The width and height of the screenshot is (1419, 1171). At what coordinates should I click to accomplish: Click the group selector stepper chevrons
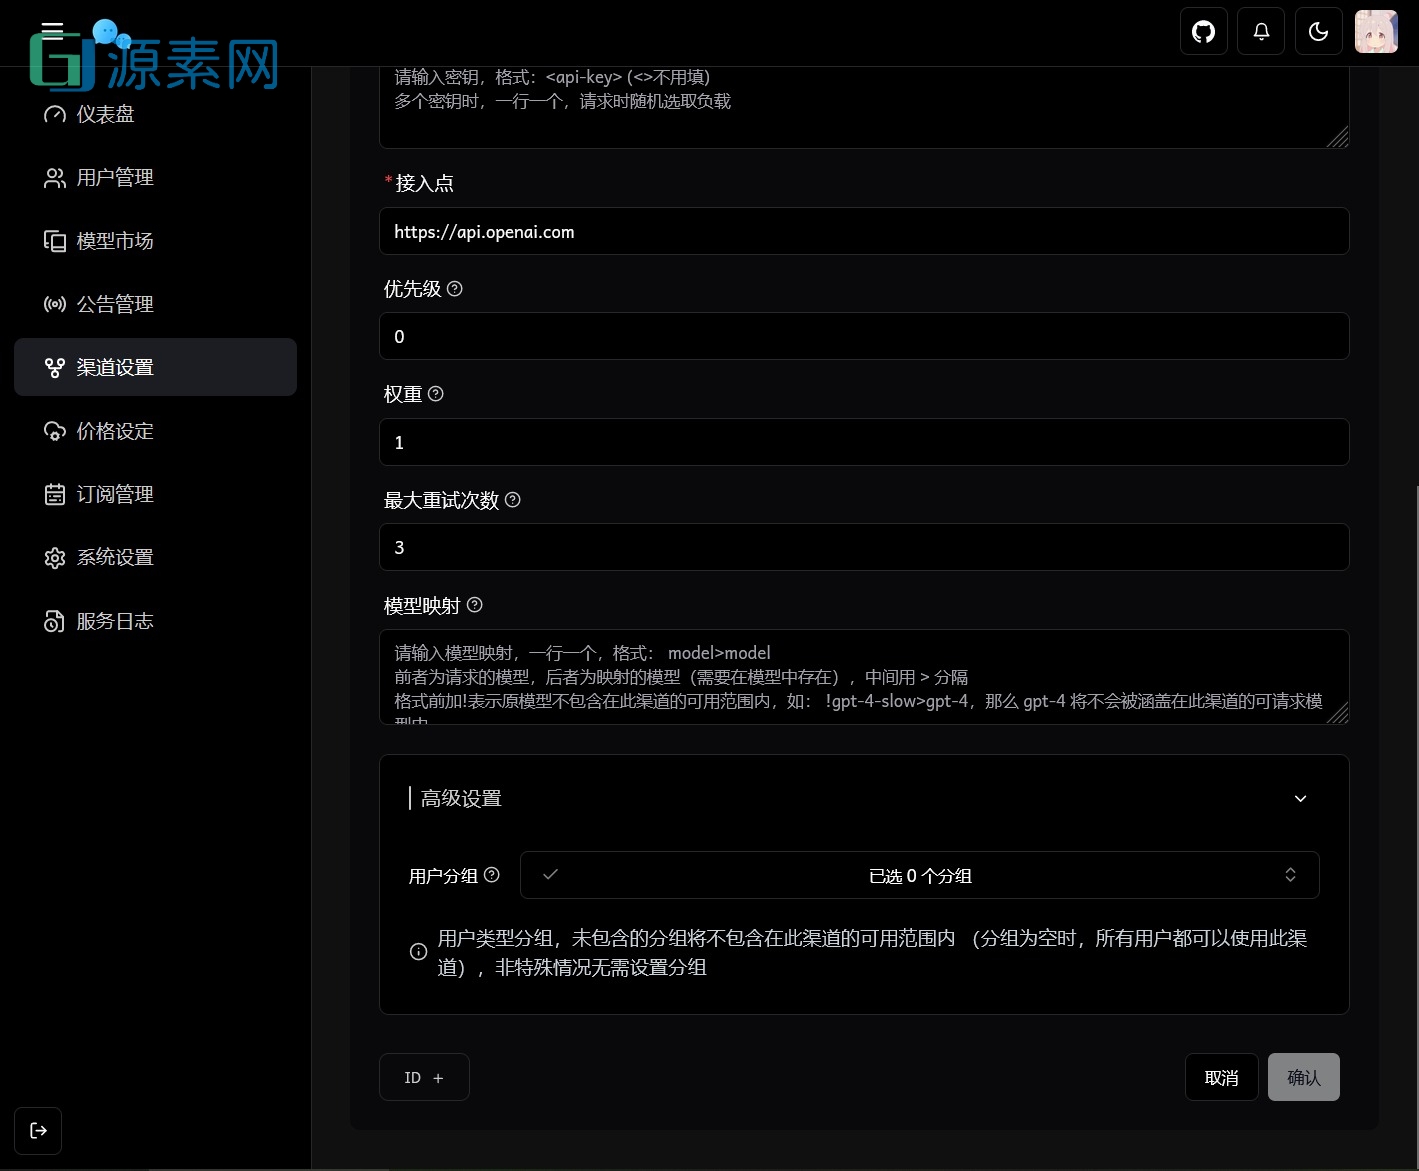1290,874
